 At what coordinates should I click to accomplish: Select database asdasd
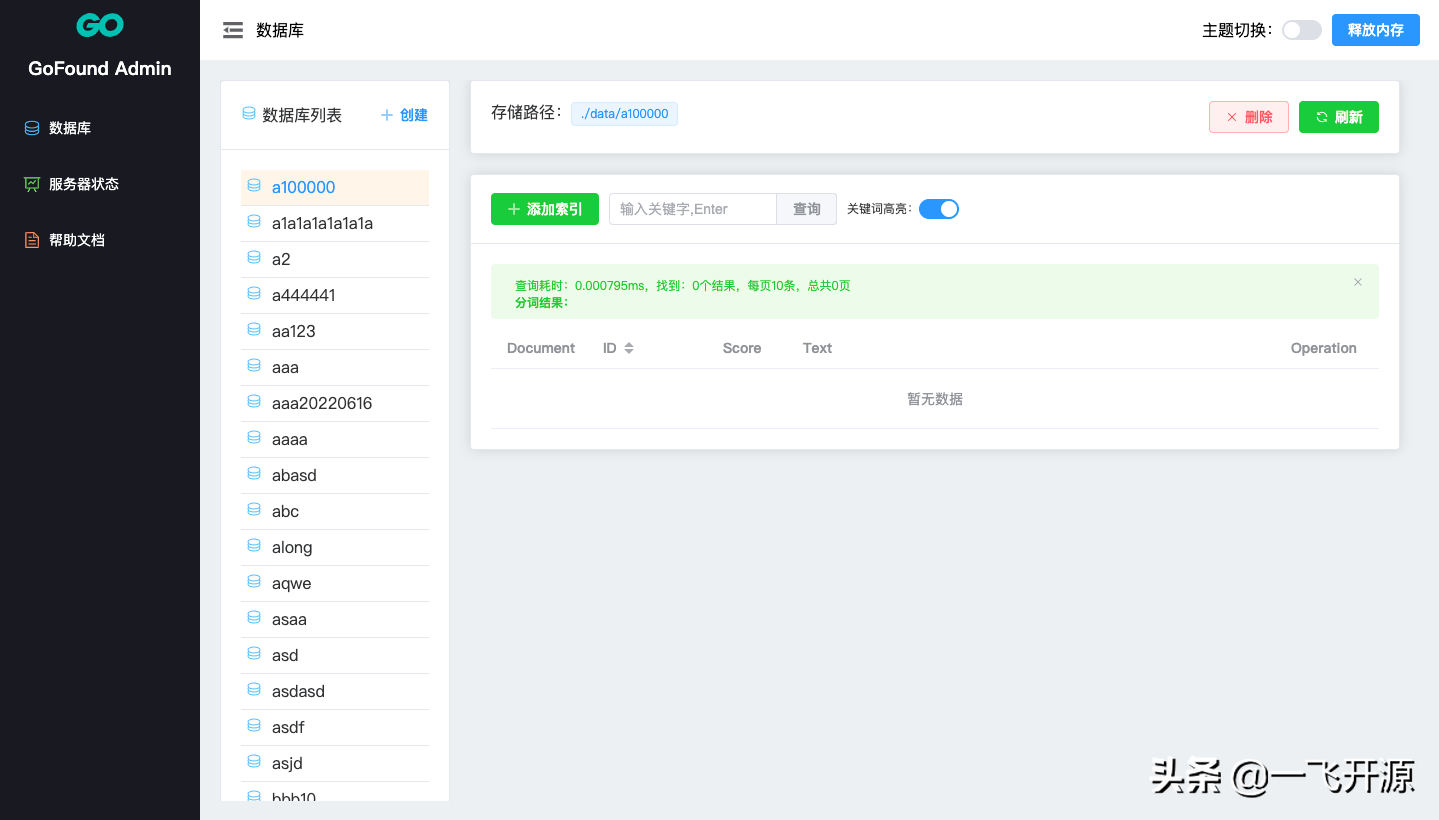coord(335,691)
